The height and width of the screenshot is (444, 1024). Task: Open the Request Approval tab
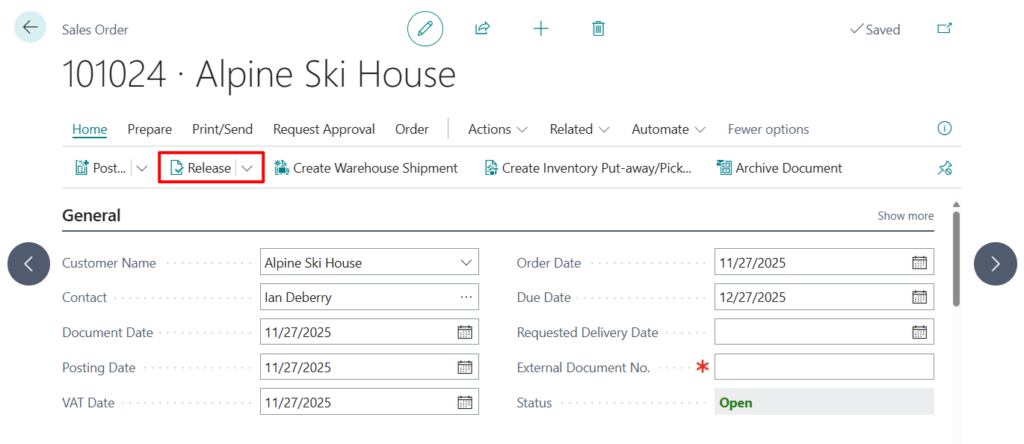click(x=323, y=129)
